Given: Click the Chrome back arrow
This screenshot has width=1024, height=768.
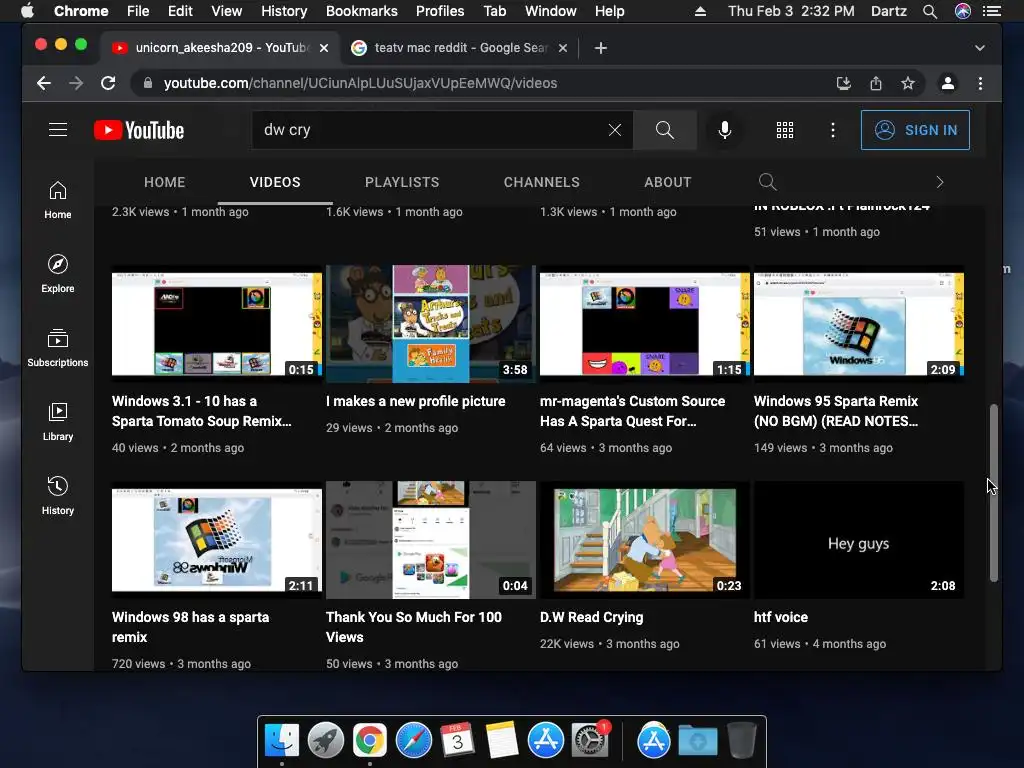Looking at the screenshot, I should pos(44,83).
